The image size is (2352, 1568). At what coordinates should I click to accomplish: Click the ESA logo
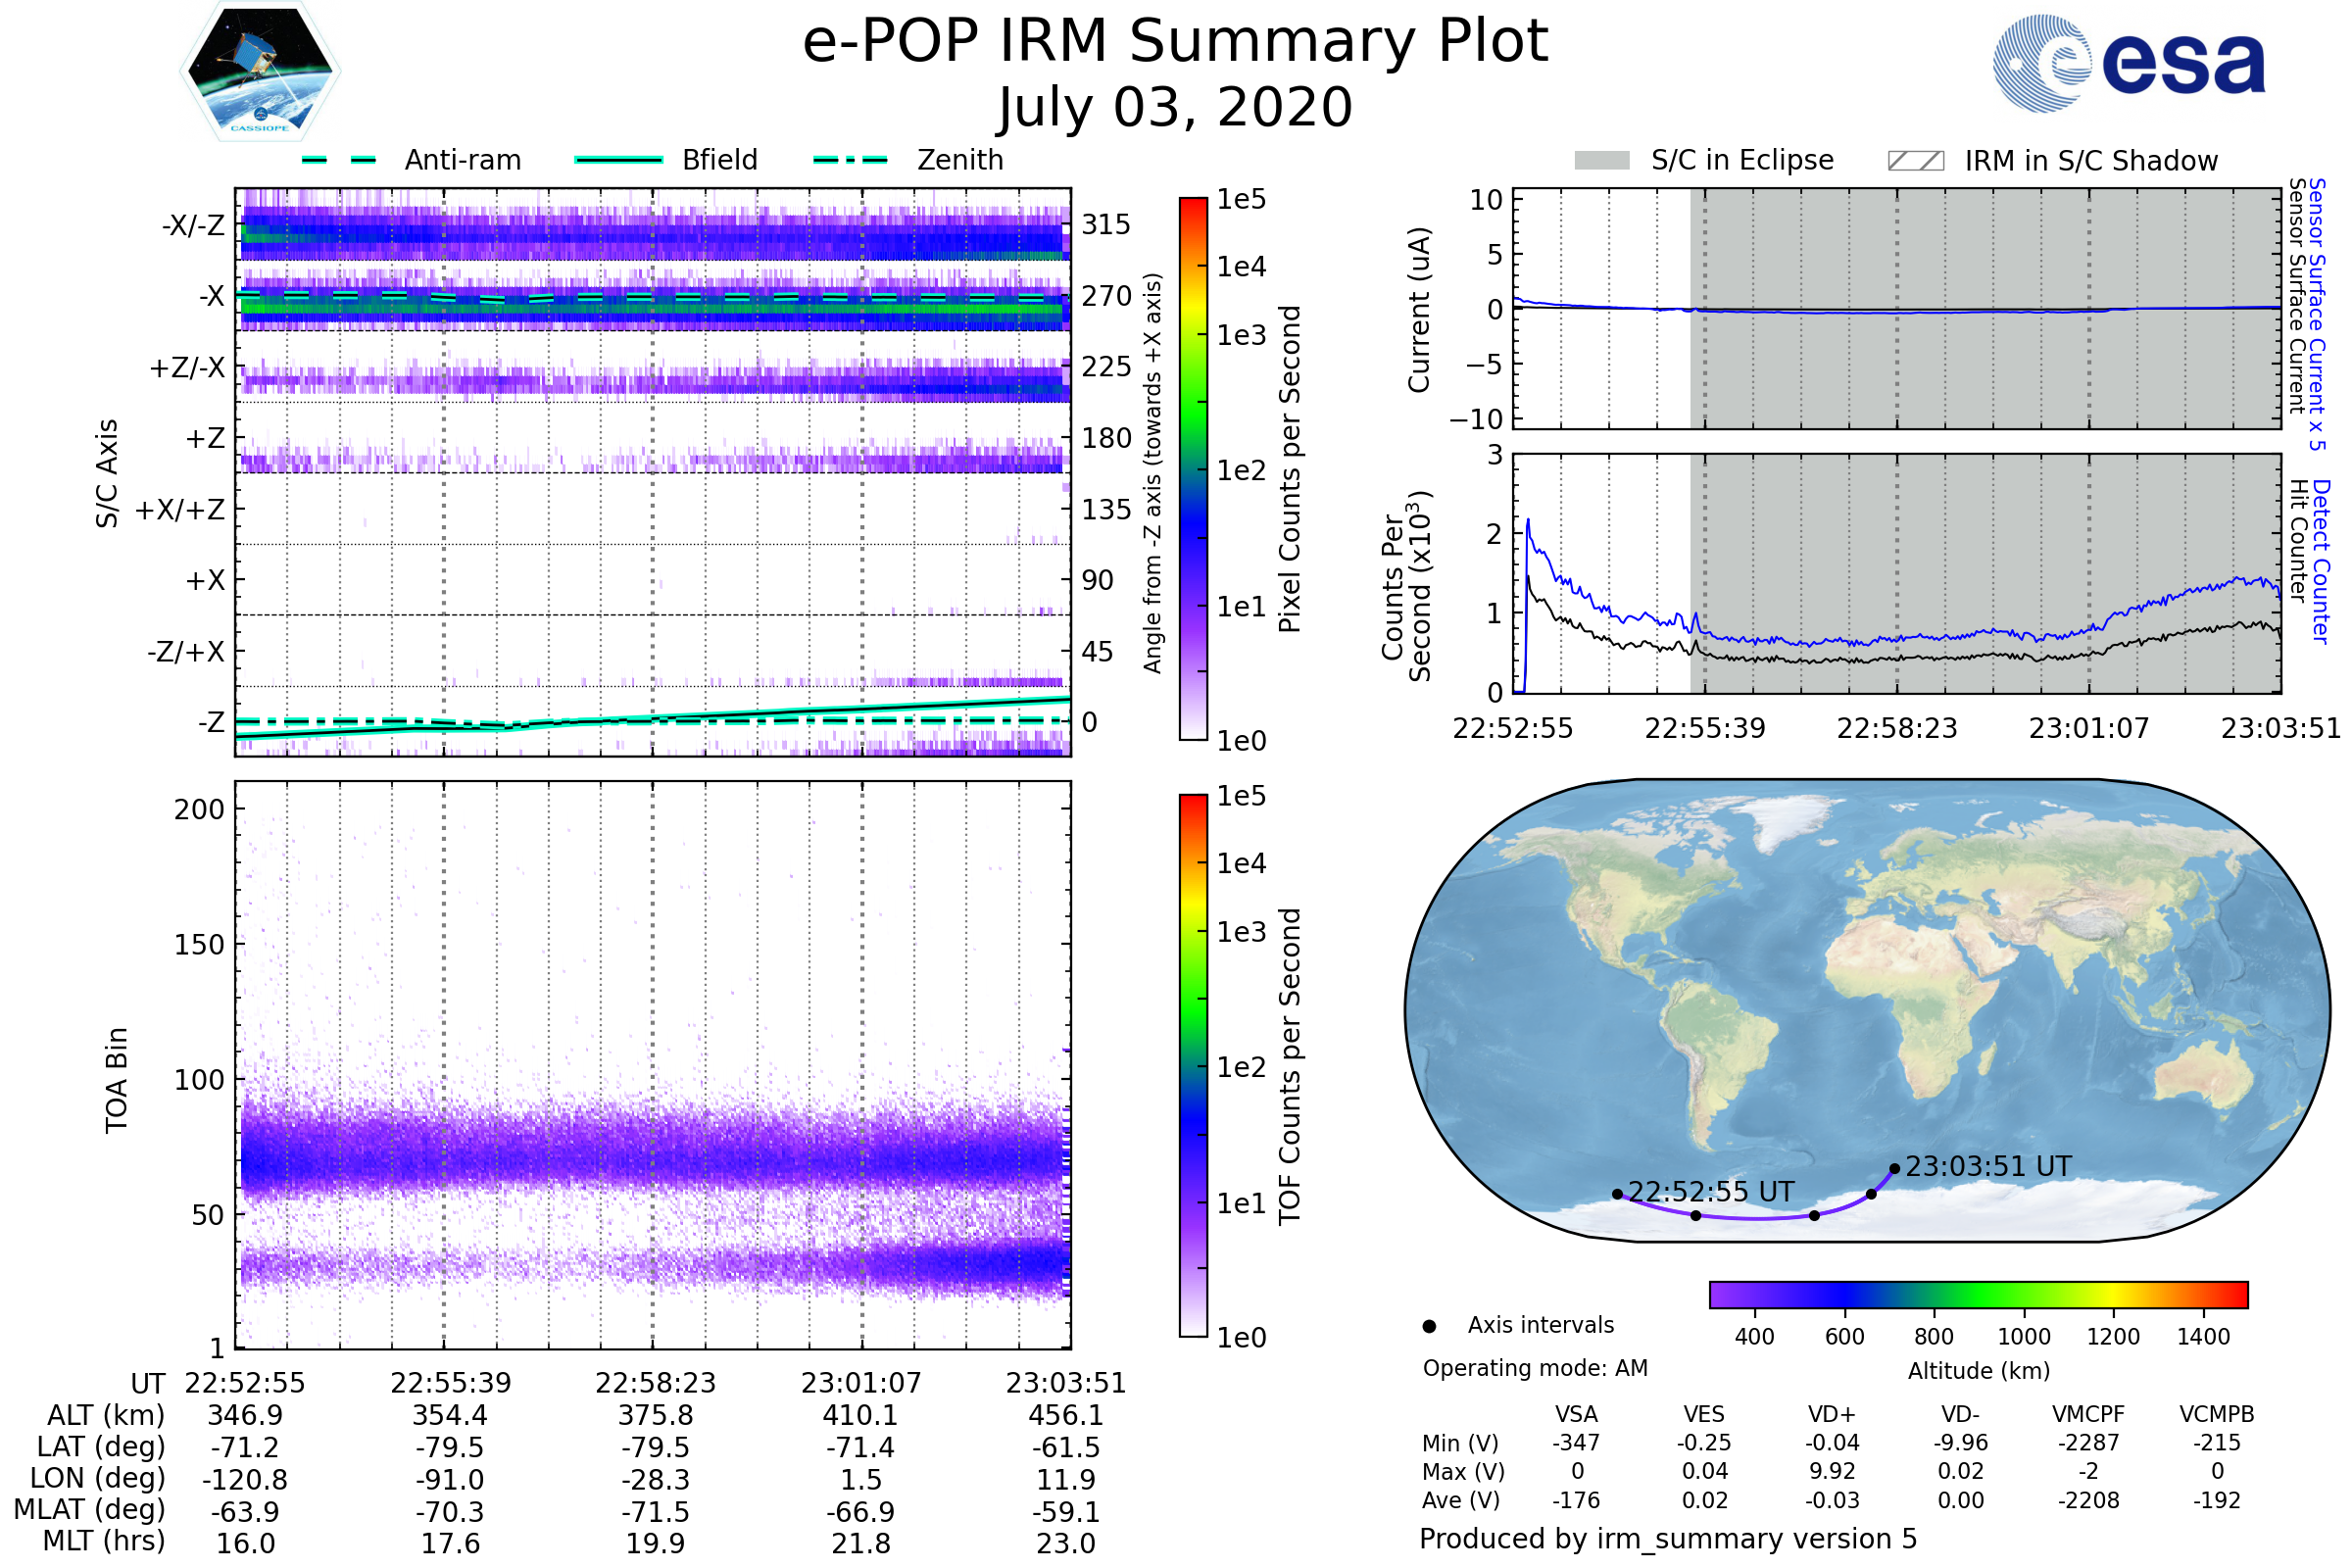coord(2128,62)
